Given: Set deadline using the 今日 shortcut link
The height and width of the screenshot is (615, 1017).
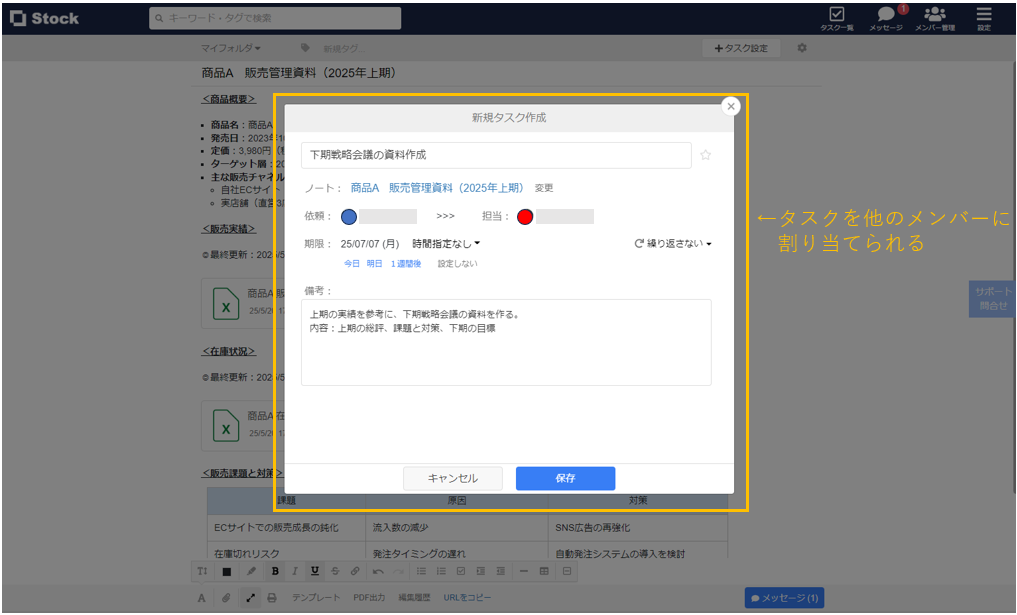Looking at the screenshot, I should click(351, 263).
